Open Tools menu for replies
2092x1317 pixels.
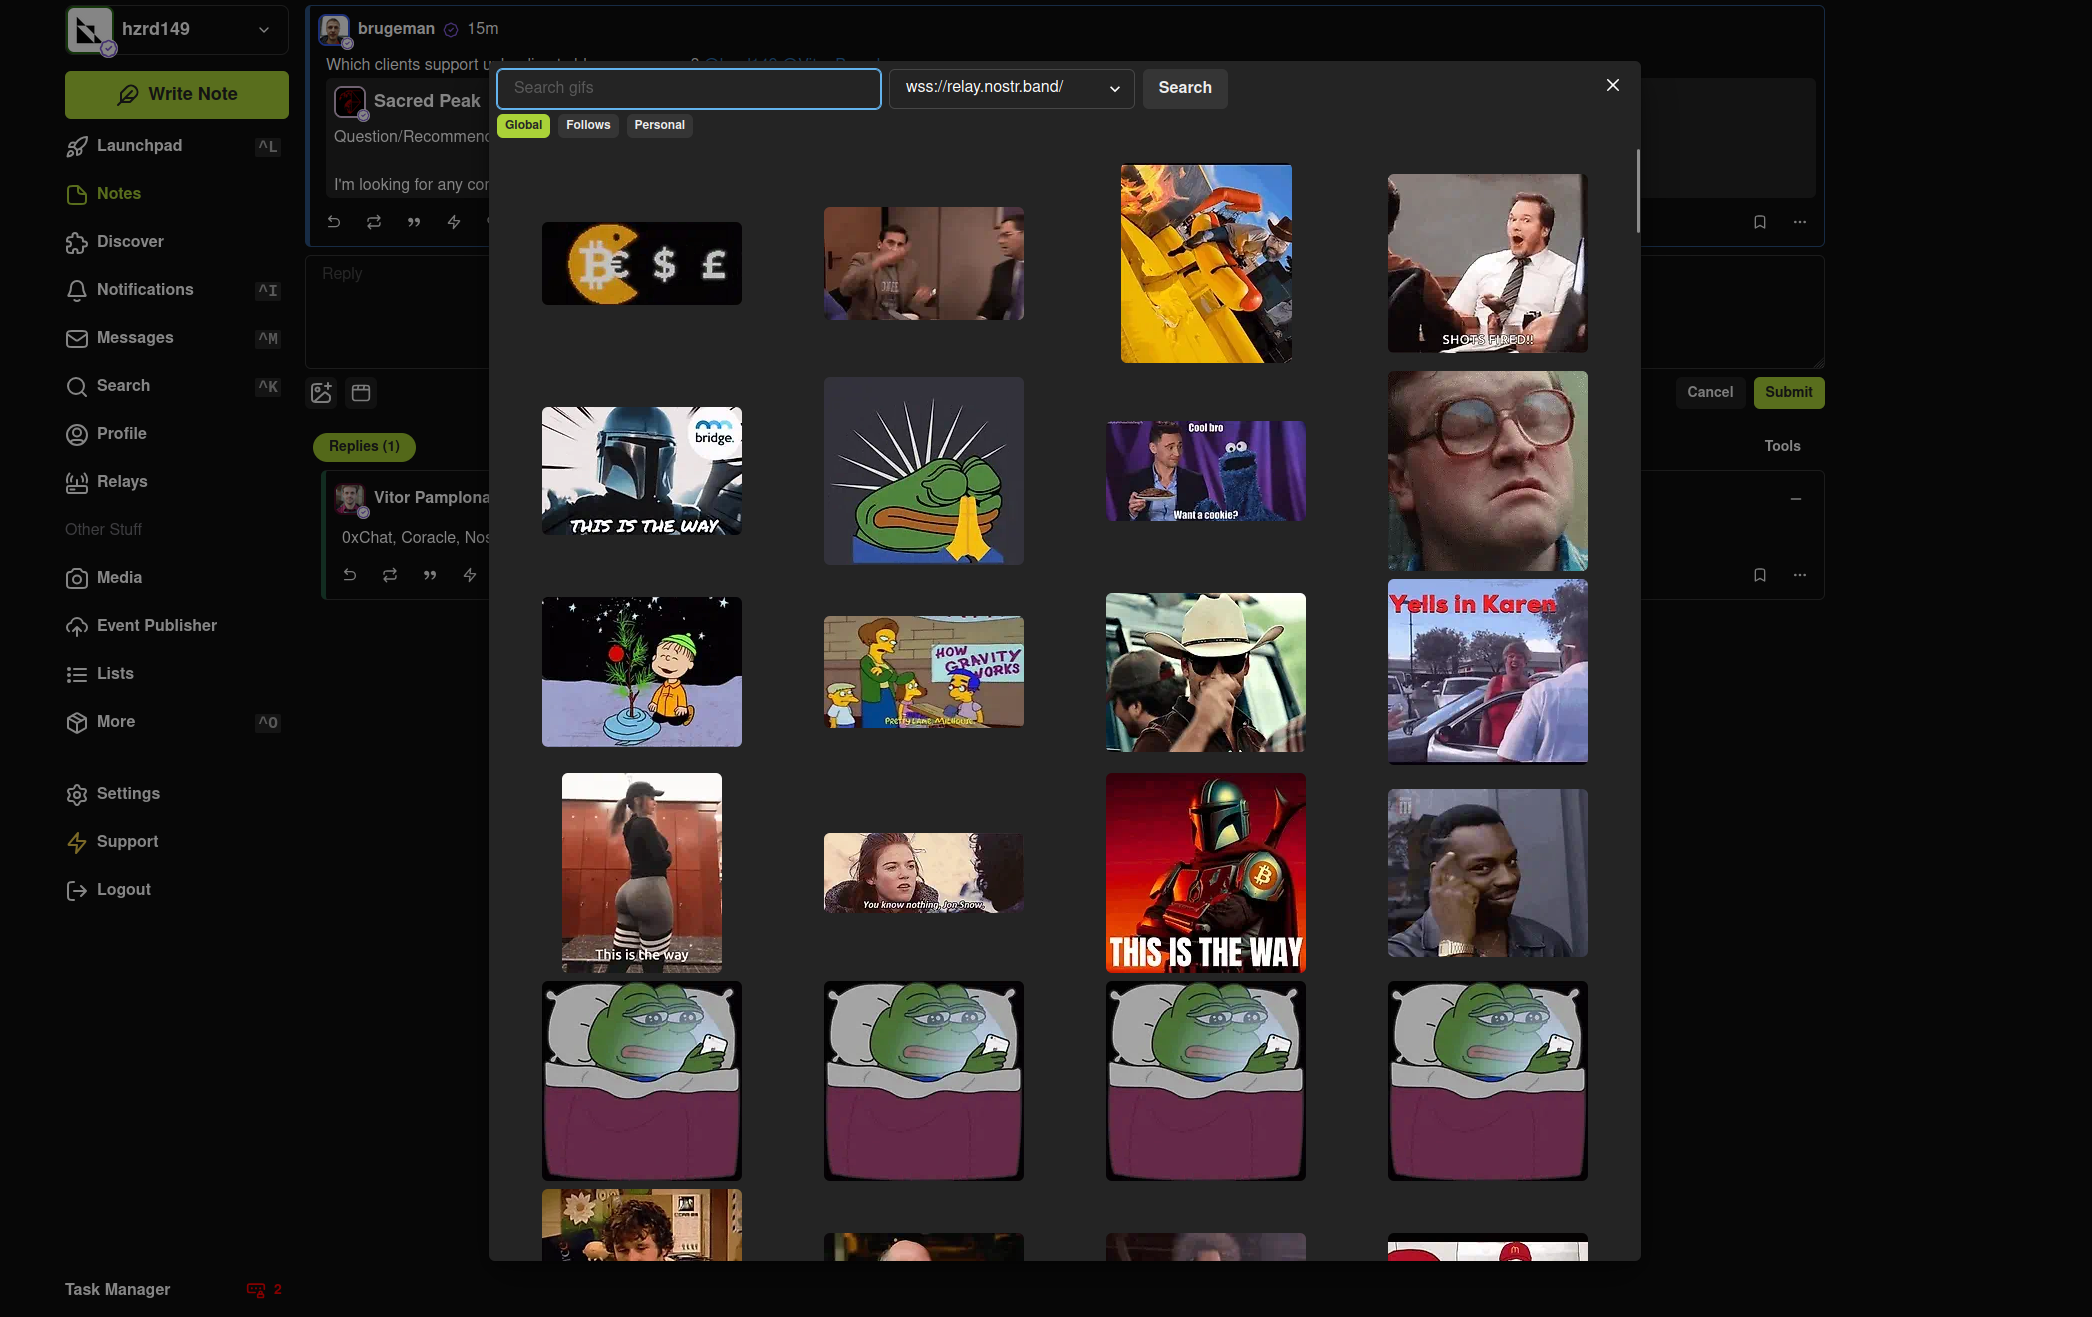click(x=1782, y=446)
